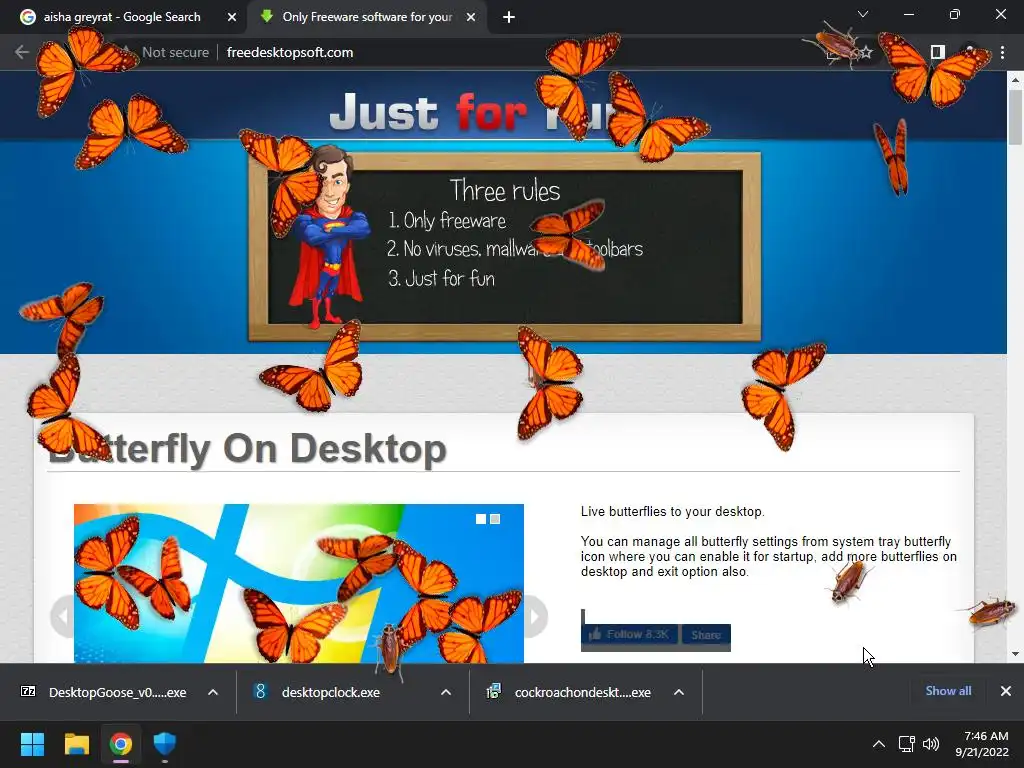Toggle the browser side panel
The height and width of the screenshot is (768, 1024).
coord(938,52)
